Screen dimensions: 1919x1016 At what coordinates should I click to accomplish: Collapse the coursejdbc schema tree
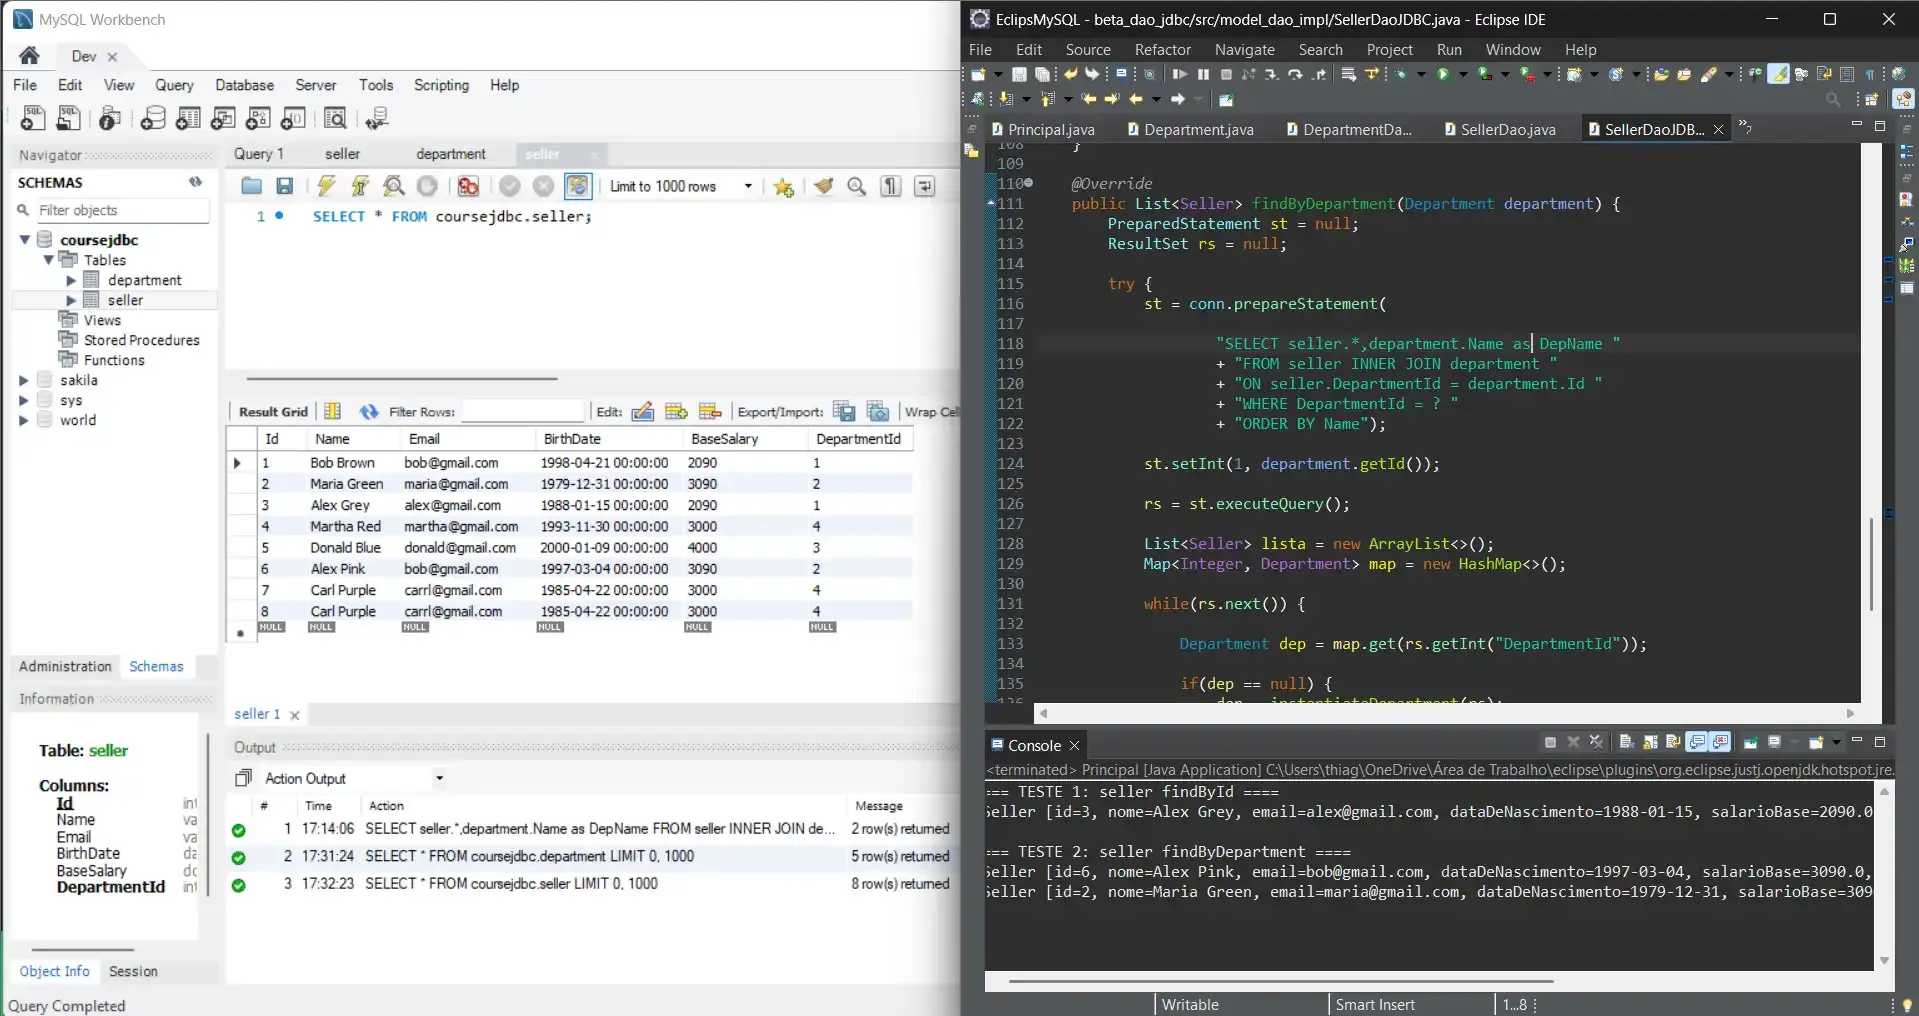tap(25, 240)
